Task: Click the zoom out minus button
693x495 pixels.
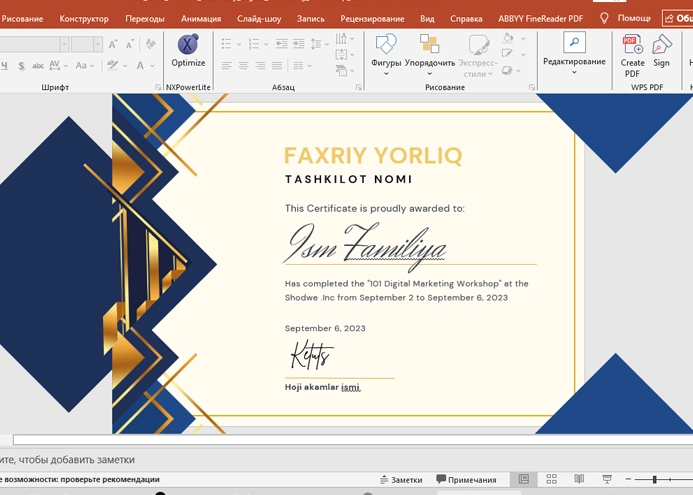Action: pos(628,479)
